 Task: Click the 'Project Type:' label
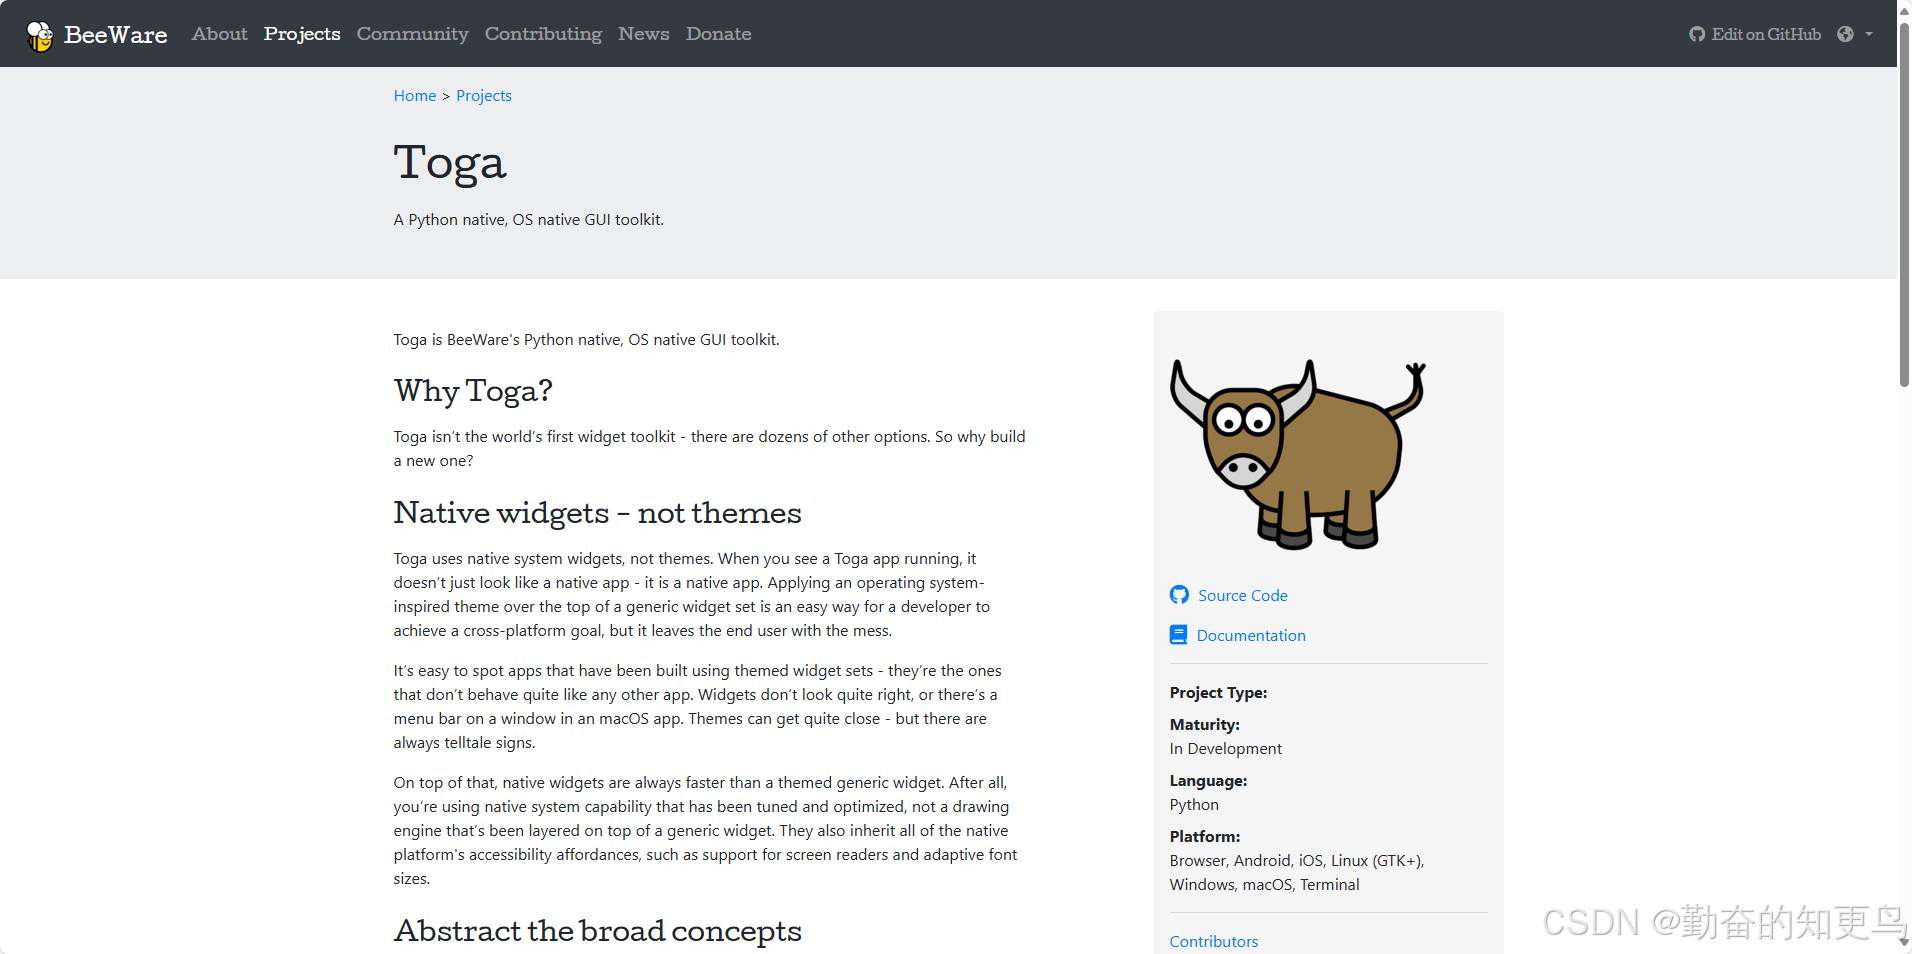coord(1218,693)
